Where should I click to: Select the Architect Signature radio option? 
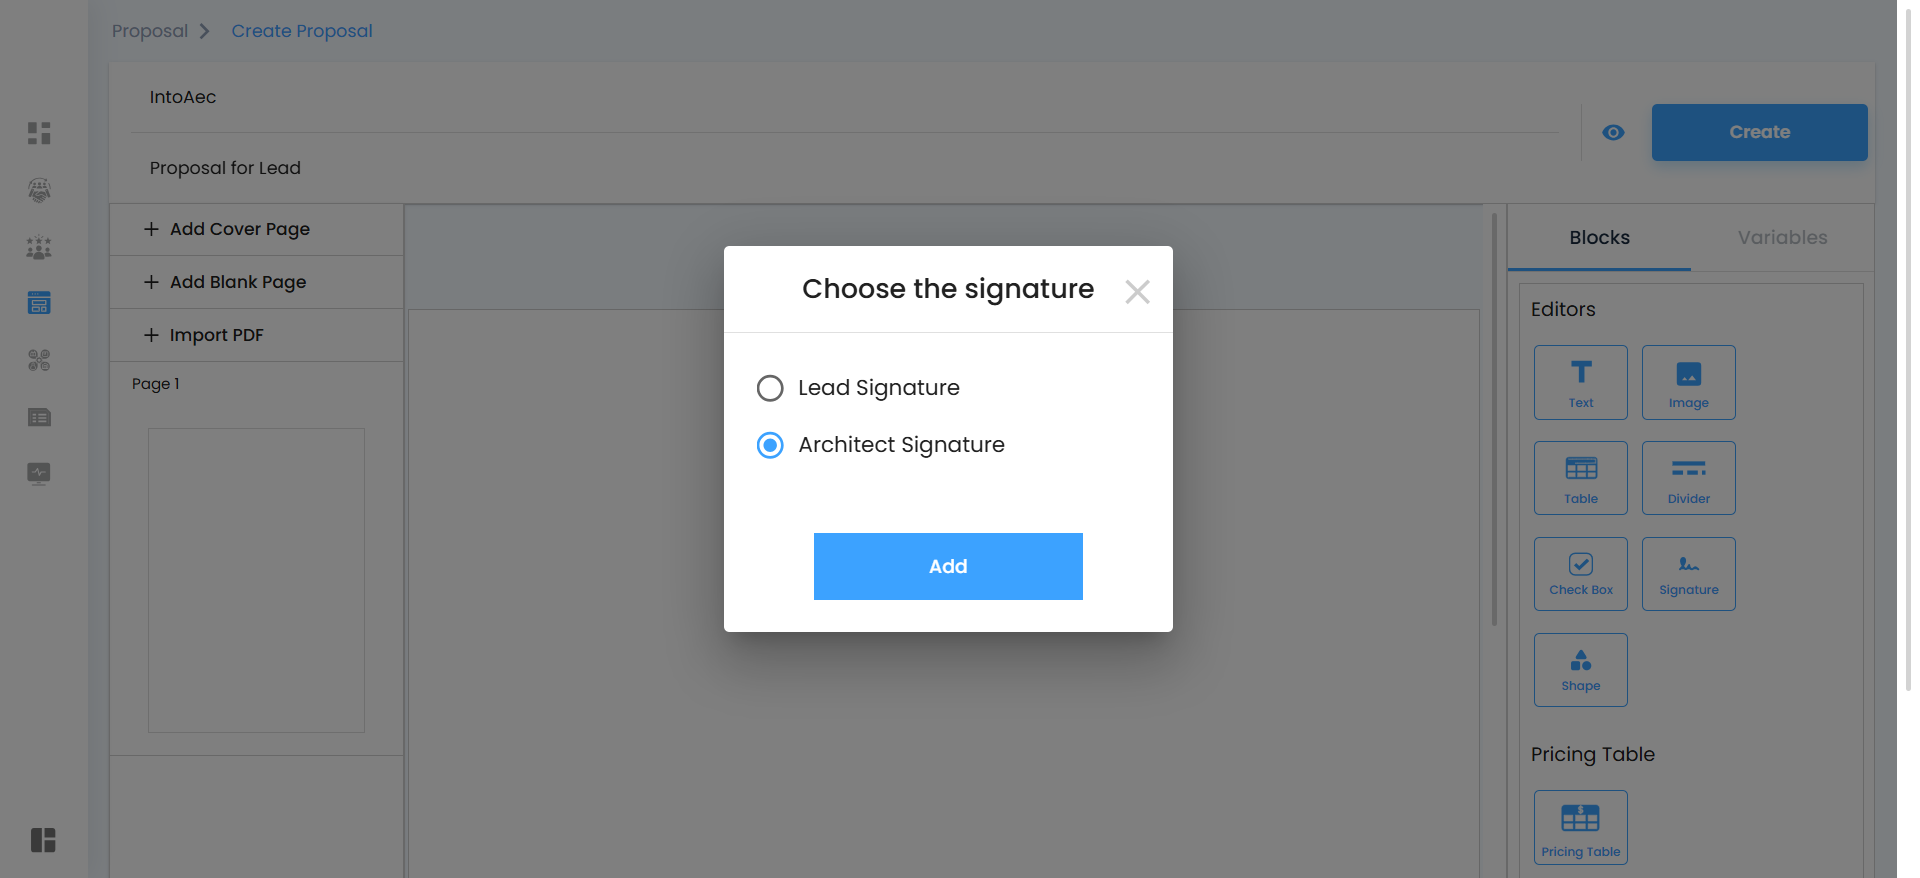[x=770, y=445]
